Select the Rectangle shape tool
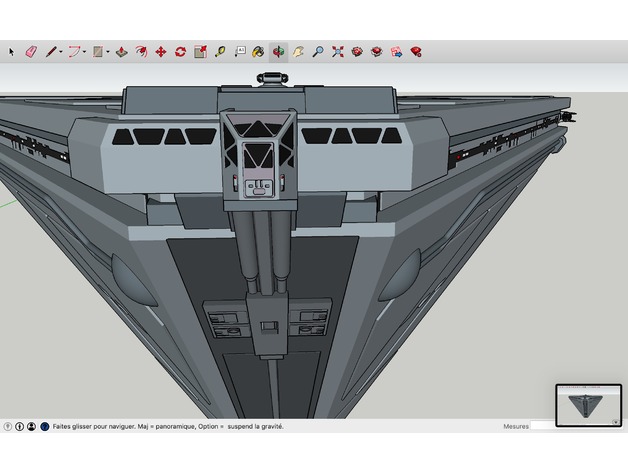 [x=98, y=52]
